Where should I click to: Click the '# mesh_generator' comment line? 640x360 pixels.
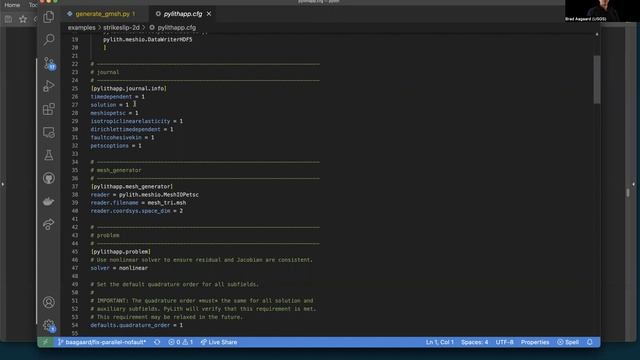point(116,170)
